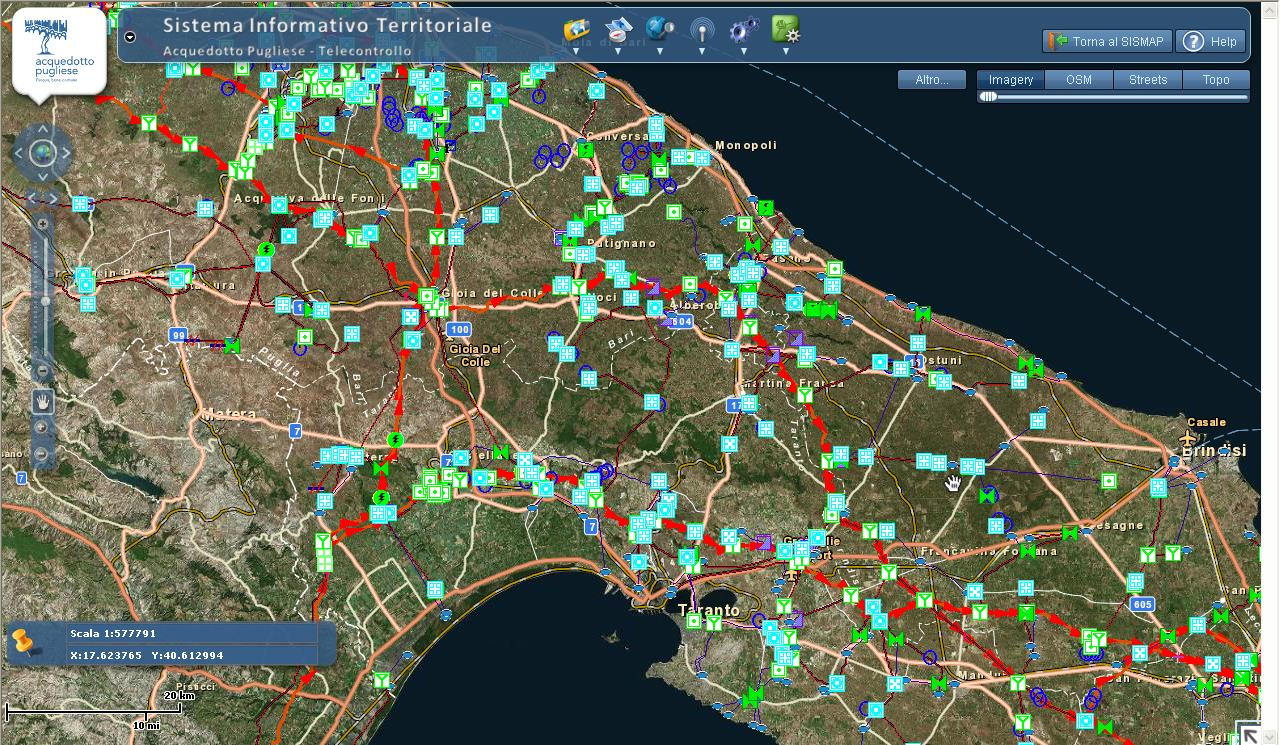
Task: Pan the map left with arrow
Action: pos(18,154)
